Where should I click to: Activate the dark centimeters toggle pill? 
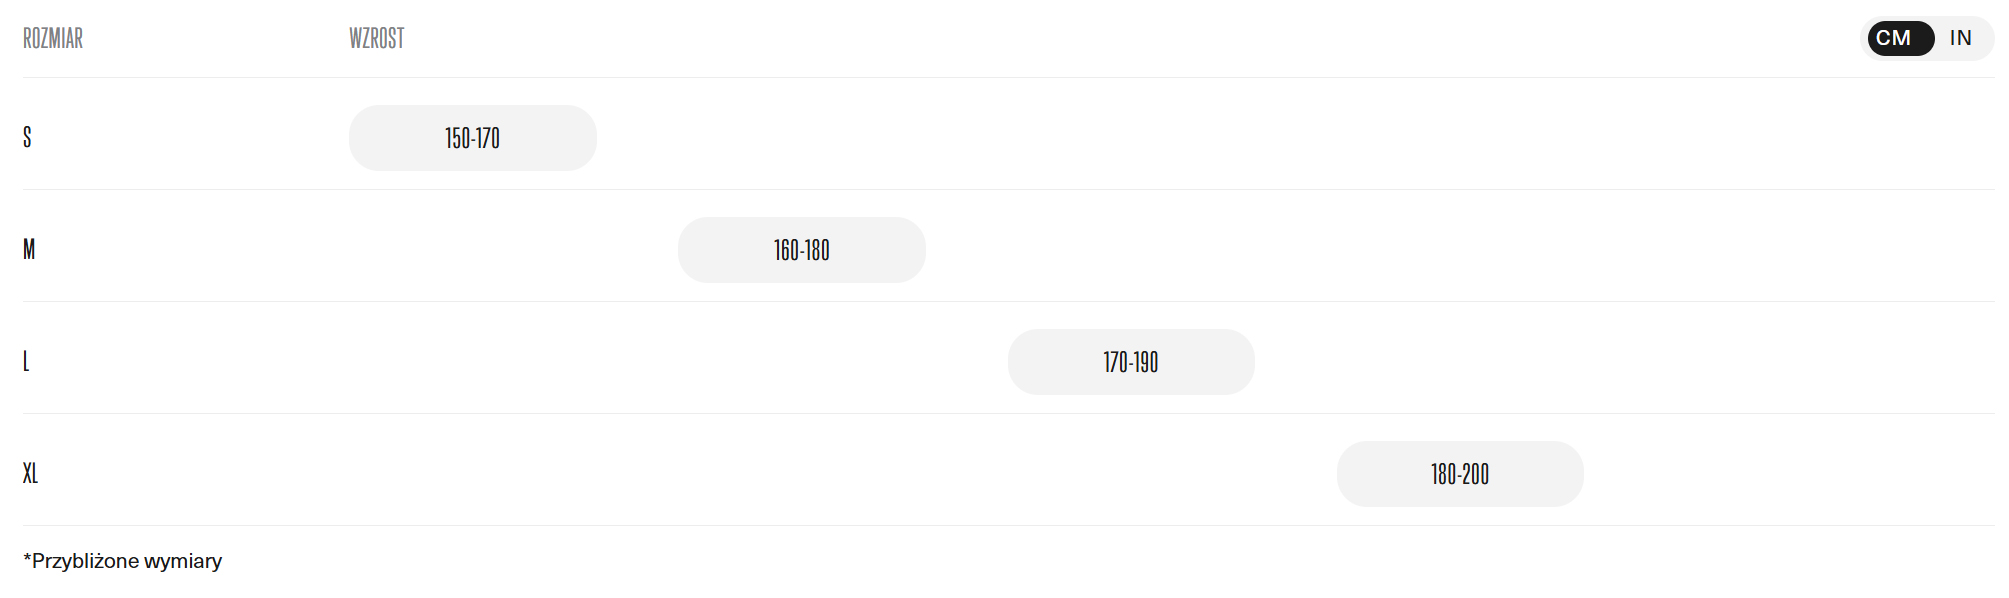click(1894, 38)
